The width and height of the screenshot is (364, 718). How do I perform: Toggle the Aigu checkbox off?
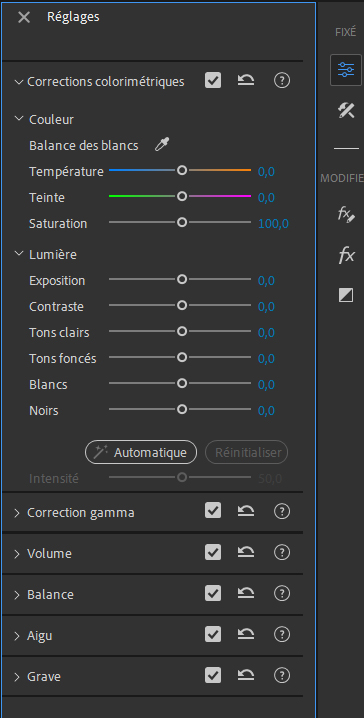[x=213, y=635]
